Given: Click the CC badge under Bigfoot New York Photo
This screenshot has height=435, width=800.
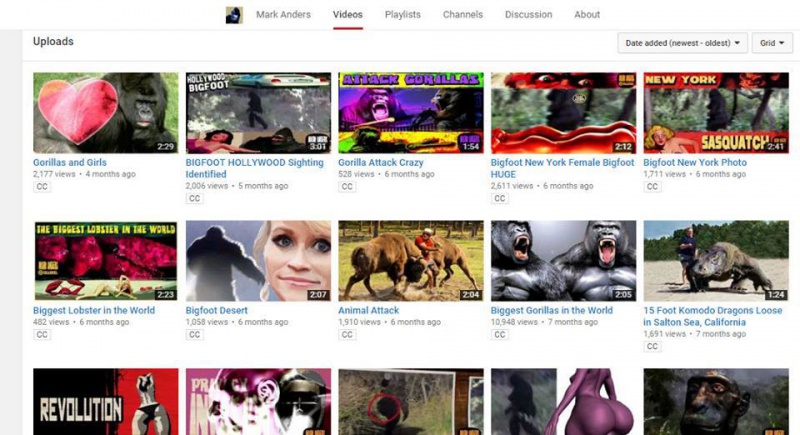Looking at the screenshot, I should point(652,186).
